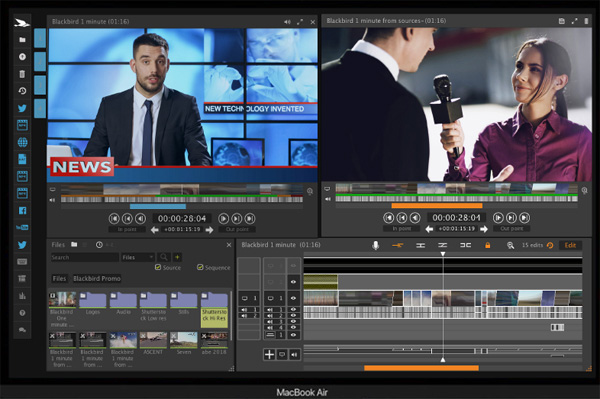Click the In point button in the left viewer
The image size is (600, 399).
coord(127,229)
